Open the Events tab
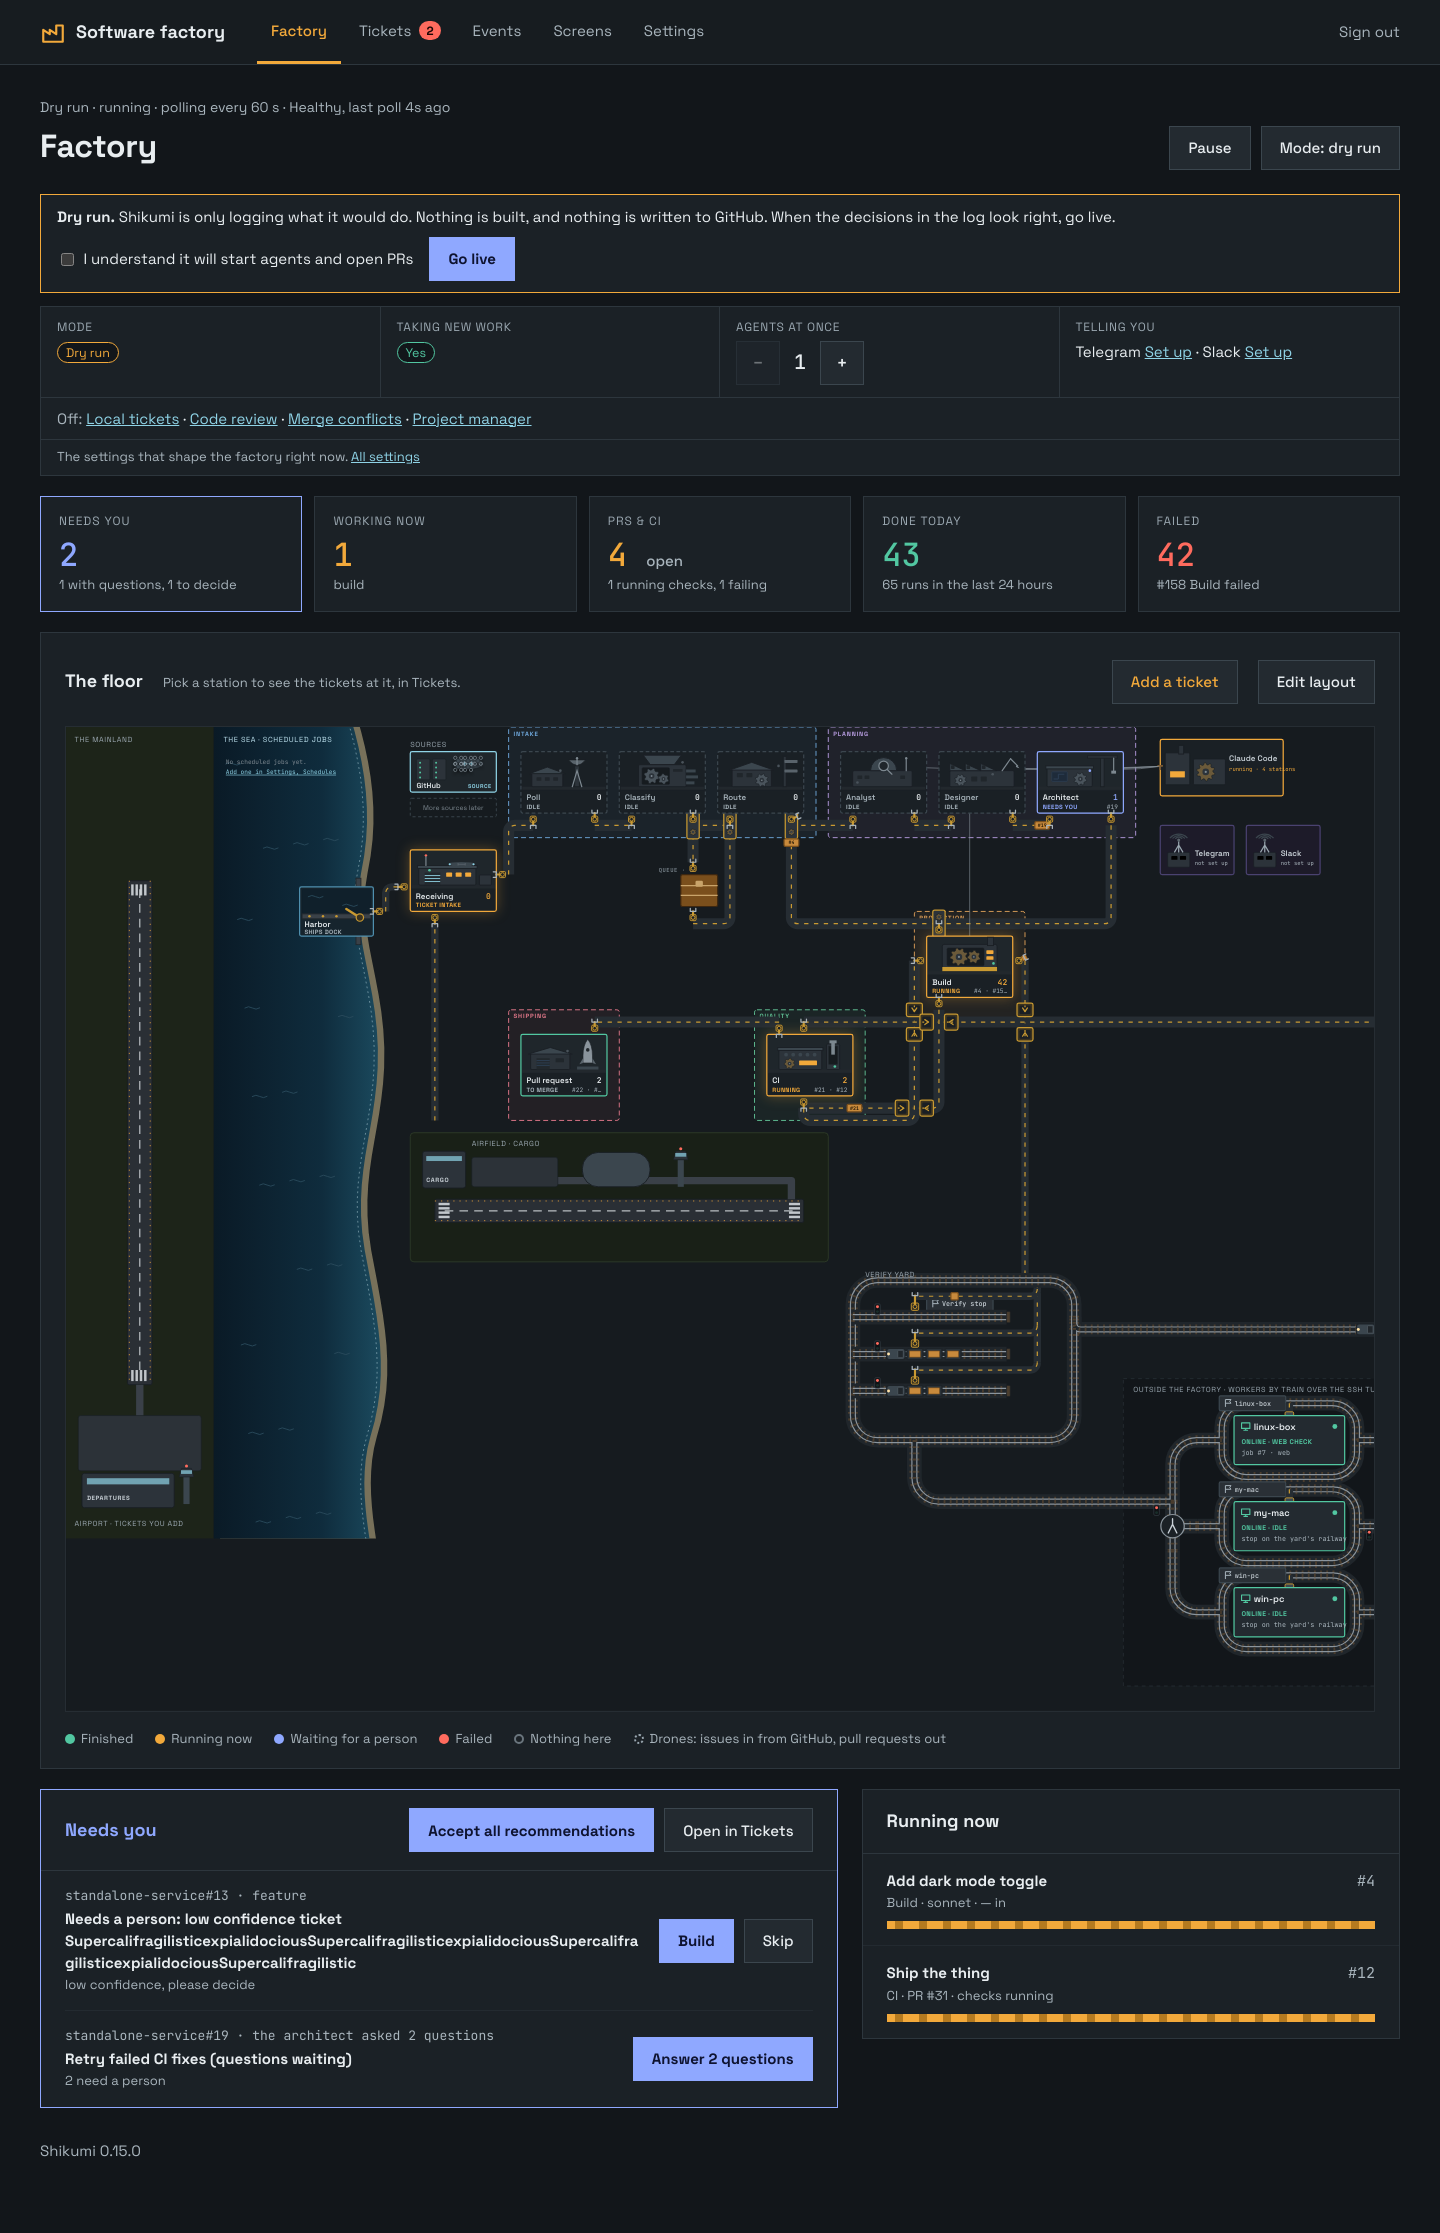Image resolution: width=1440 pixels, height=2233 pixels. [x=496, y=31]
